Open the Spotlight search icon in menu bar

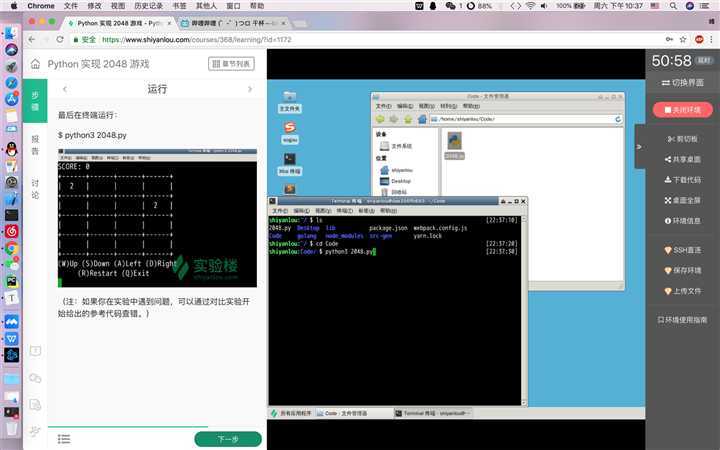pos(673,6)
